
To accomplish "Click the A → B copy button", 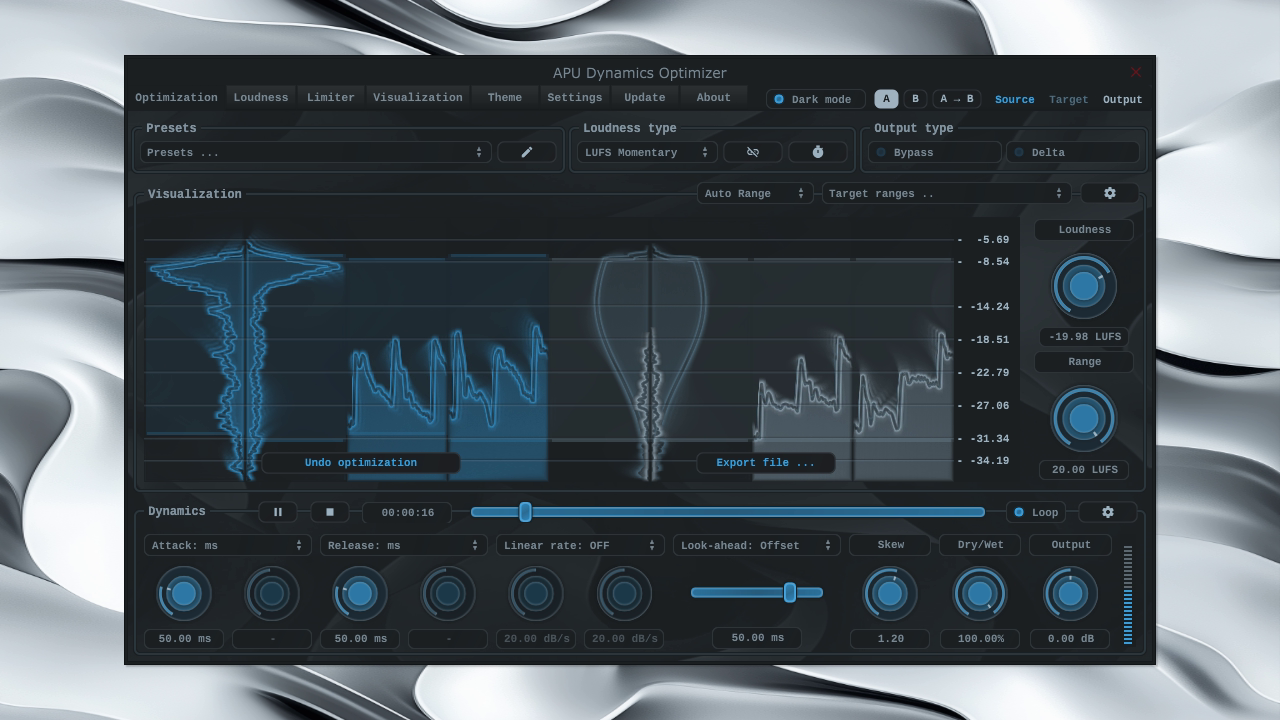I will (x=957, y=99).
